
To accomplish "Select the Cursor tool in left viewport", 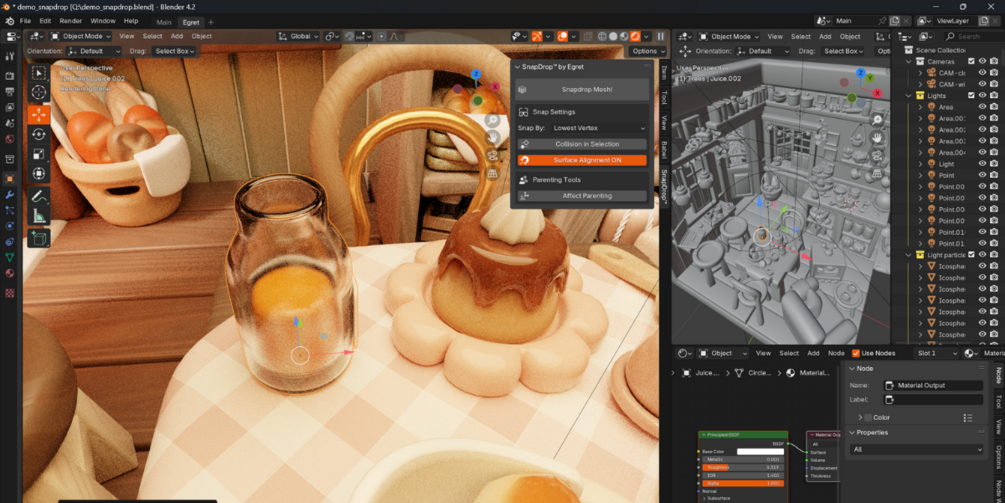I will (38, 93).
